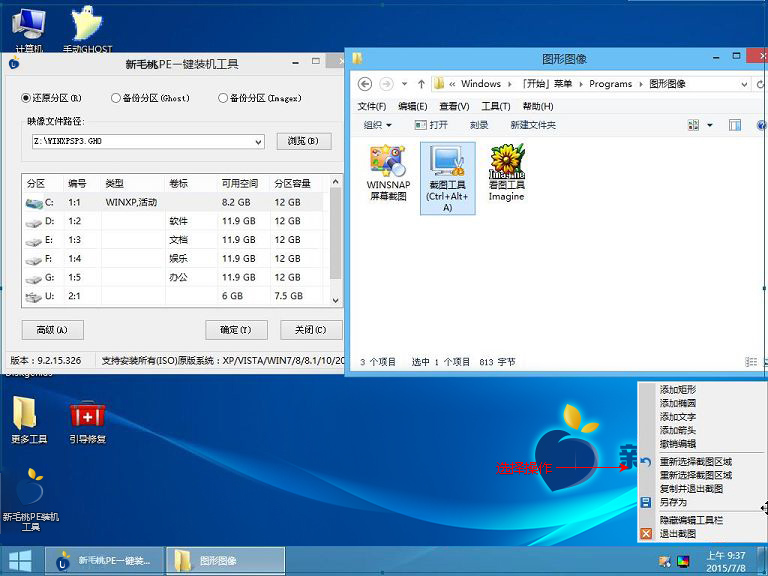Click the 关闭(C) button
768x576 pixels.
[311, 330]
